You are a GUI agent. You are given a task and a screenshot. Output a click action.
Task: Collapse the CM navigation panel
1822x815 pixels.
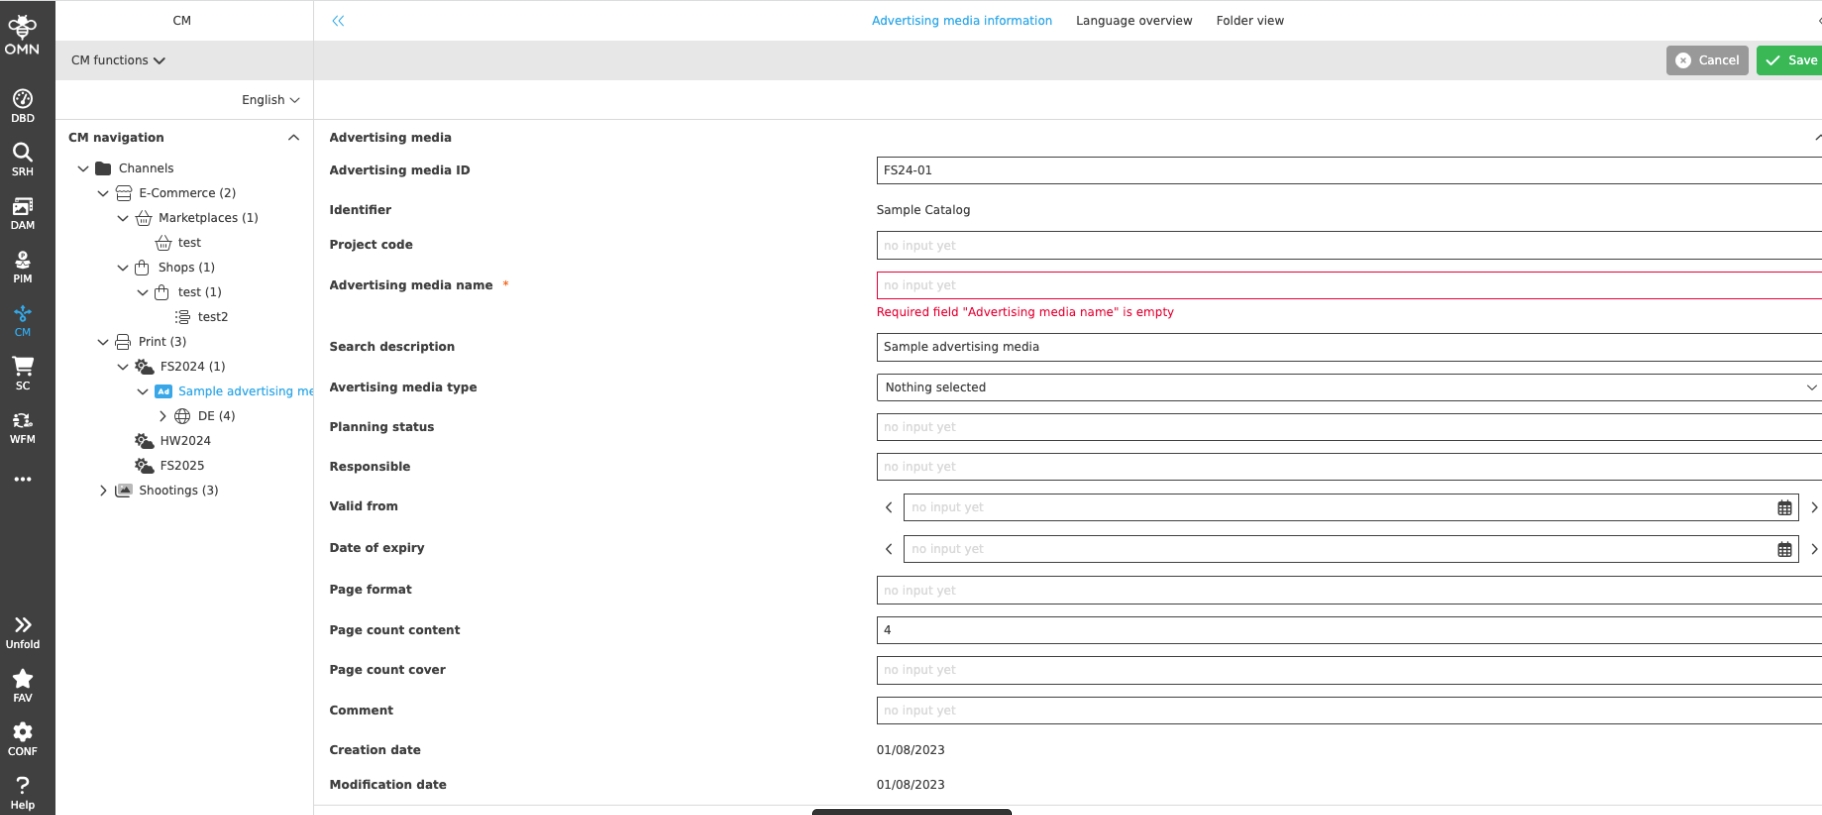(293, 138)
